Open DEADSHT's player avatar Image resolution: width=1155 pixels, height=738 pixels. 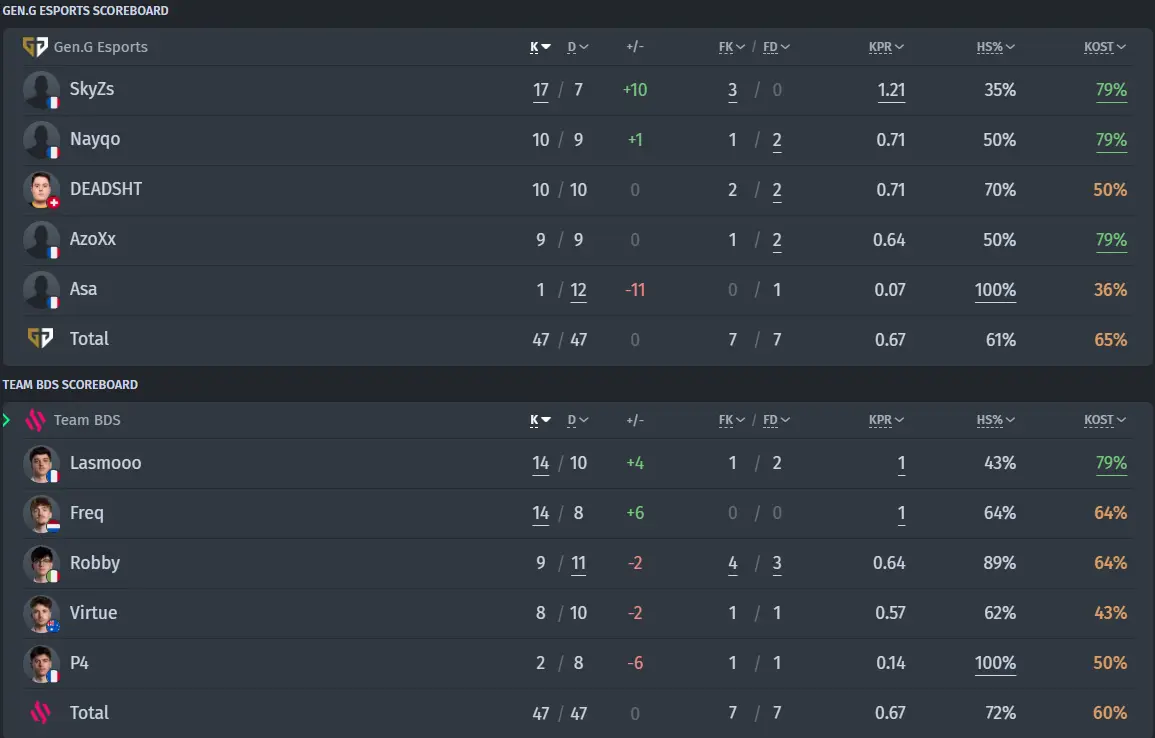(41, 190)
